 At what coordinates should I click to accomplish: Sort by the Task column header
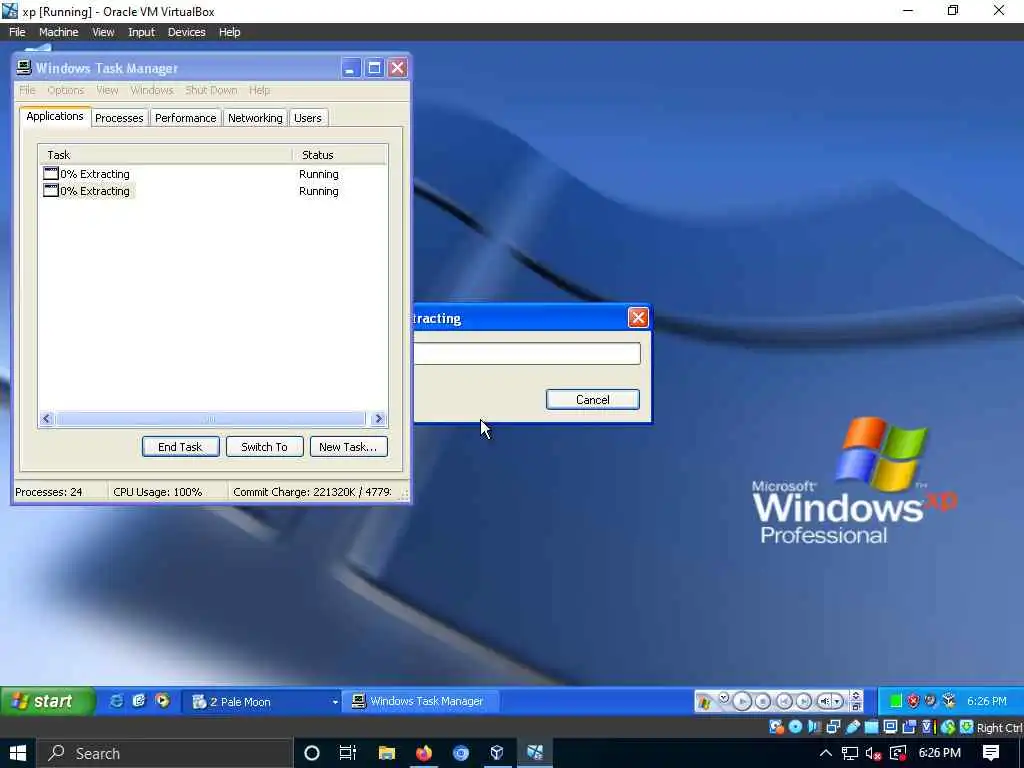coord(165,155)
